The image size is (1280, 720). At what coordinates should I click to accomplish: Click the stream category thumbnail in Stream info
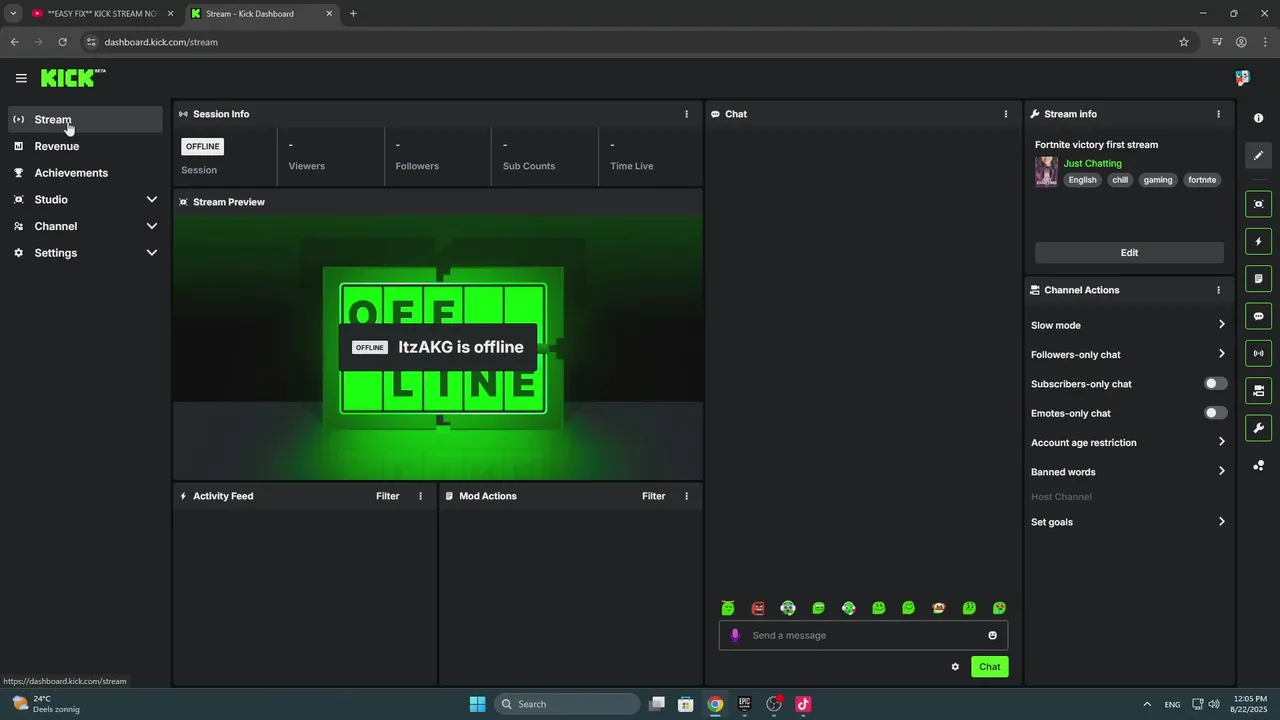(1046, 171)
